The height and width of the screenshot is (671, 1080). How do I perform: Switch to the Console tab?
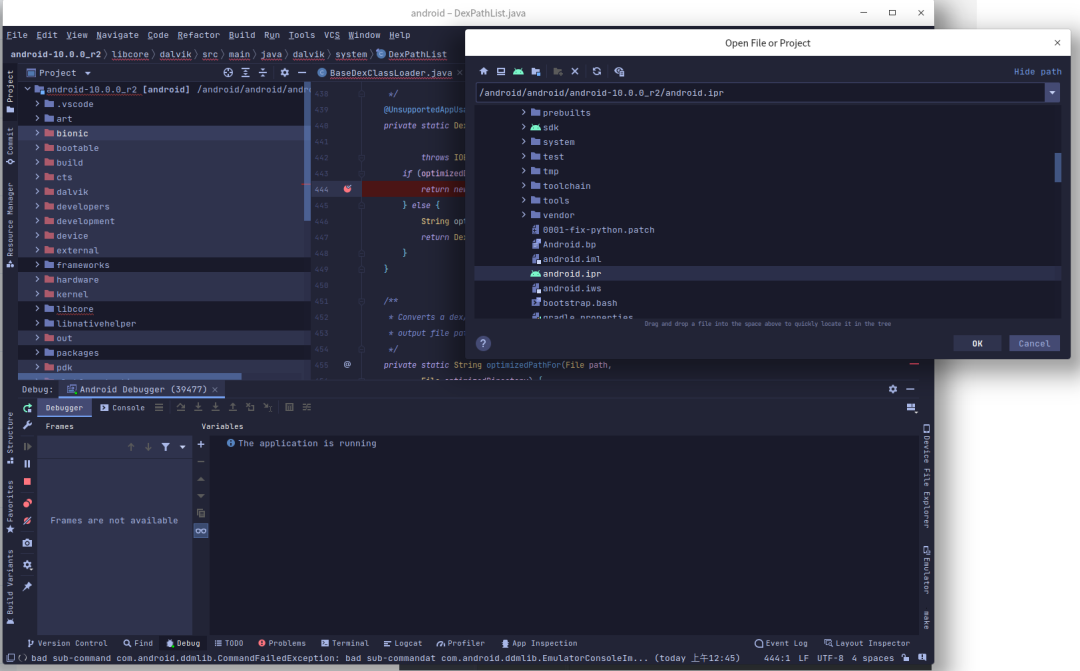pos(123,408)
